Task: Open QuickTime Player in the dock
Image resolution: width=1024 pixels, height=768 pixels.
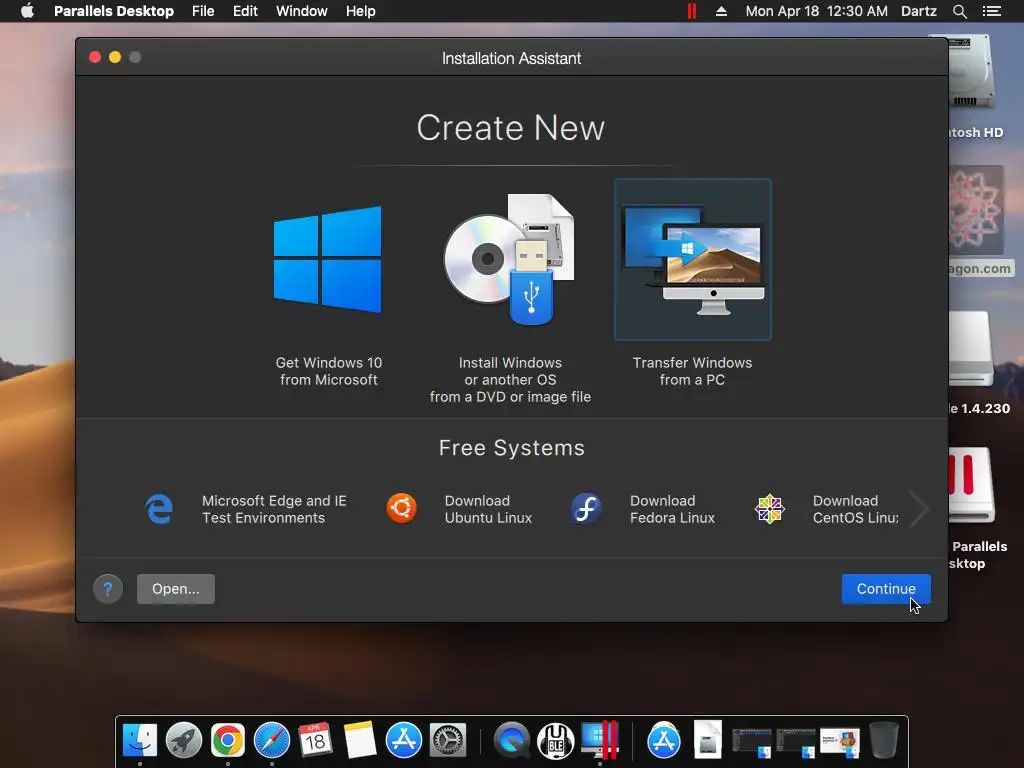Action: [511, 740]
